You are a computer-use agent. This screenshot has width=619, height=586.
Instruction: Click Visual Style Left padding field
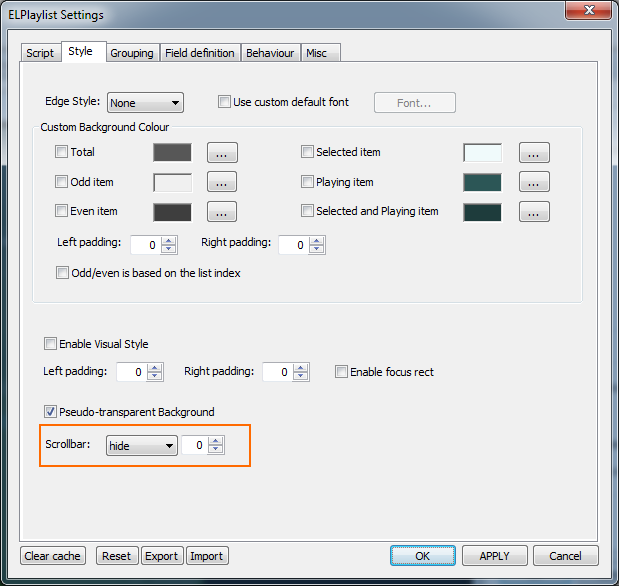click(x=131, y=372)
